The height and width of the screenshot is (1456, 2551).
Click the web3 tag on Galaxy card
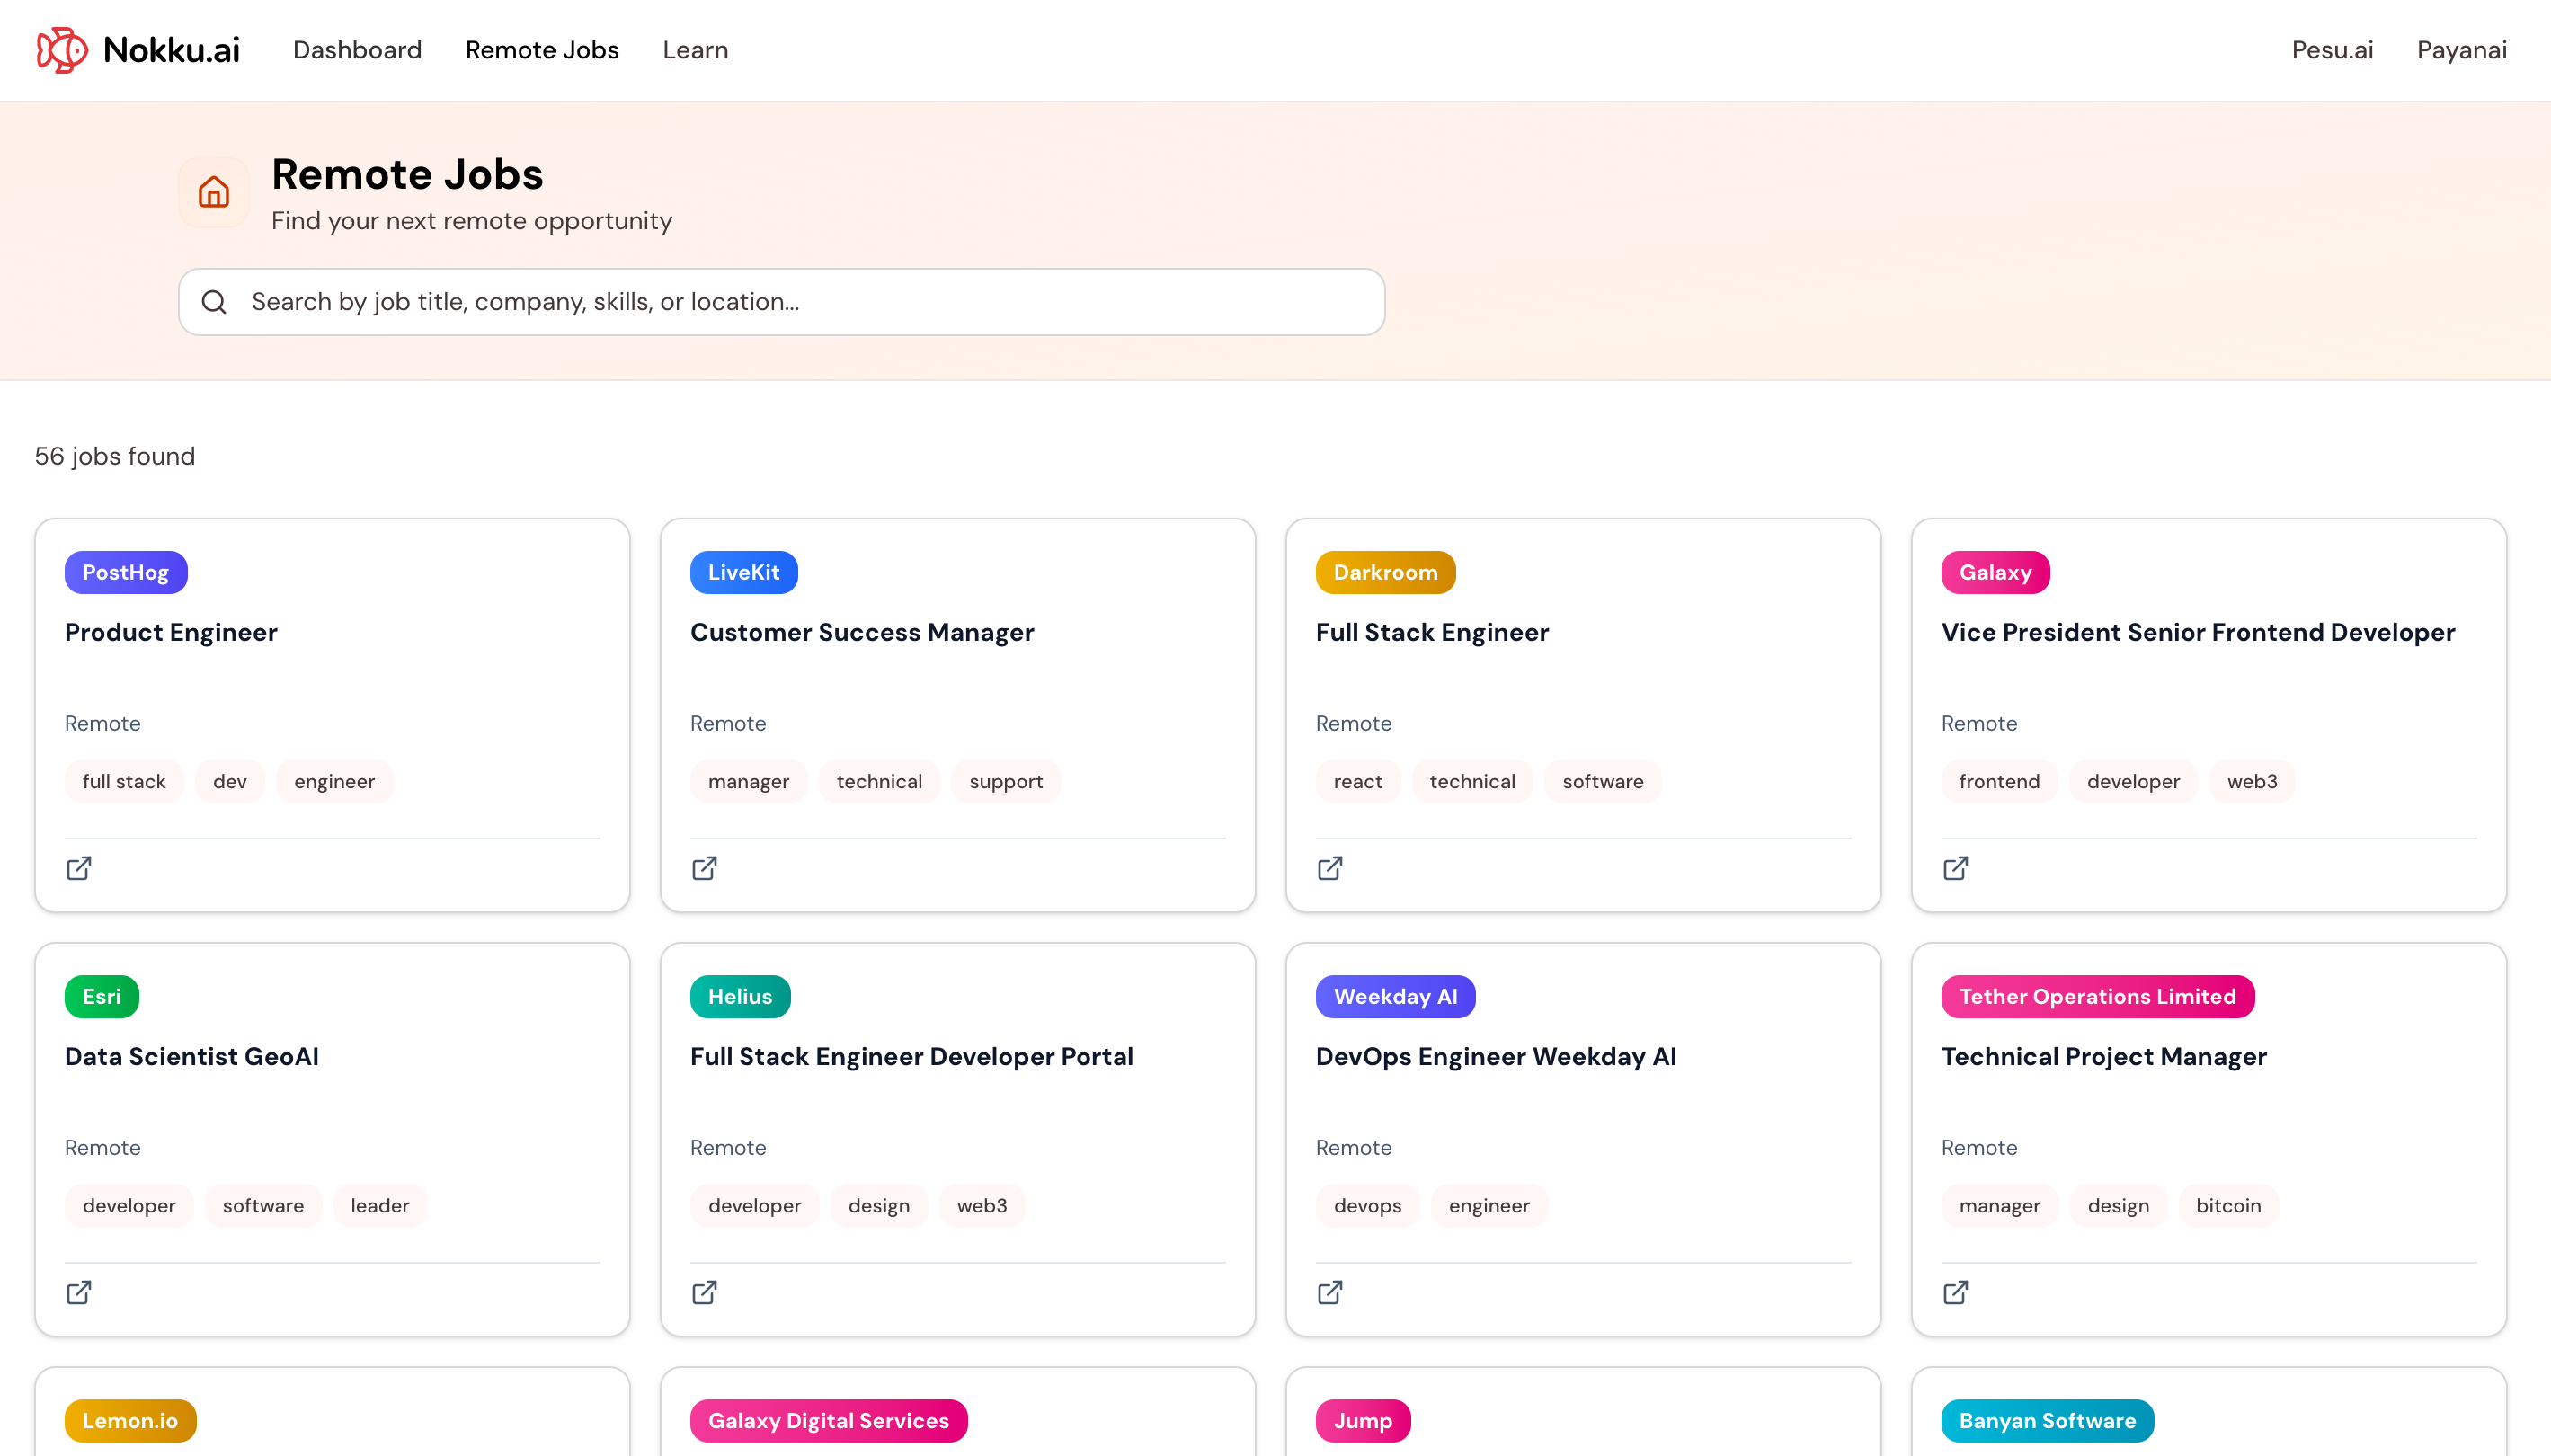pos(2252,781)
